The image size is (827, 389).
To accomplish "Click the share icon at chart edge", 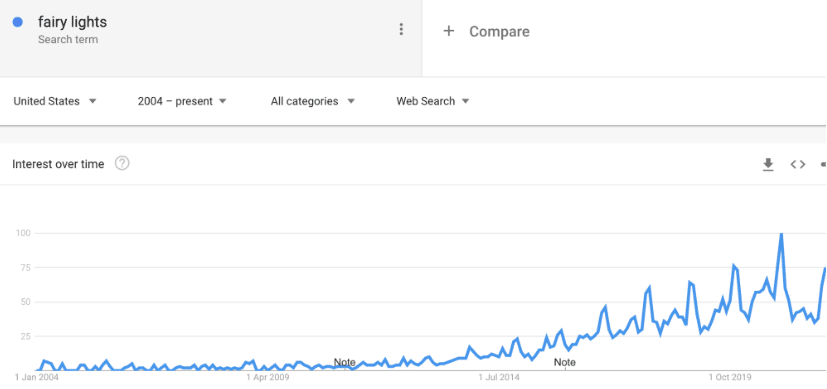I will (824, 164).
